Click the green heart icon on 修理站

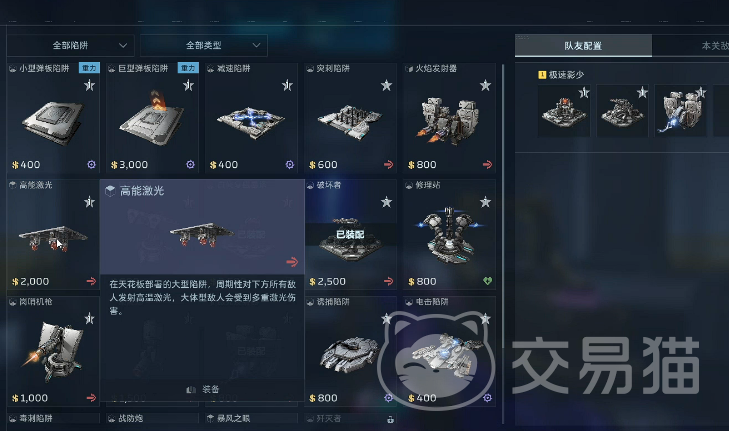click(487, 281)
